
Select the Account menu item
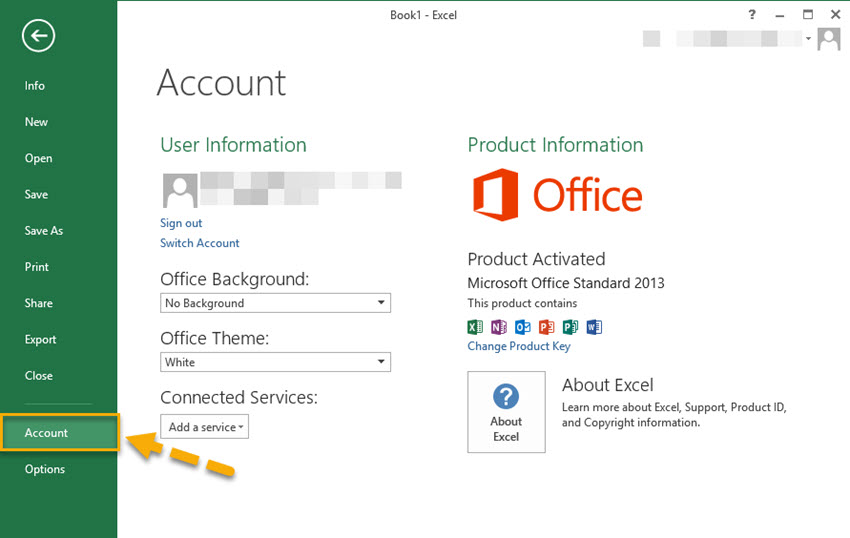pos(60,432)
